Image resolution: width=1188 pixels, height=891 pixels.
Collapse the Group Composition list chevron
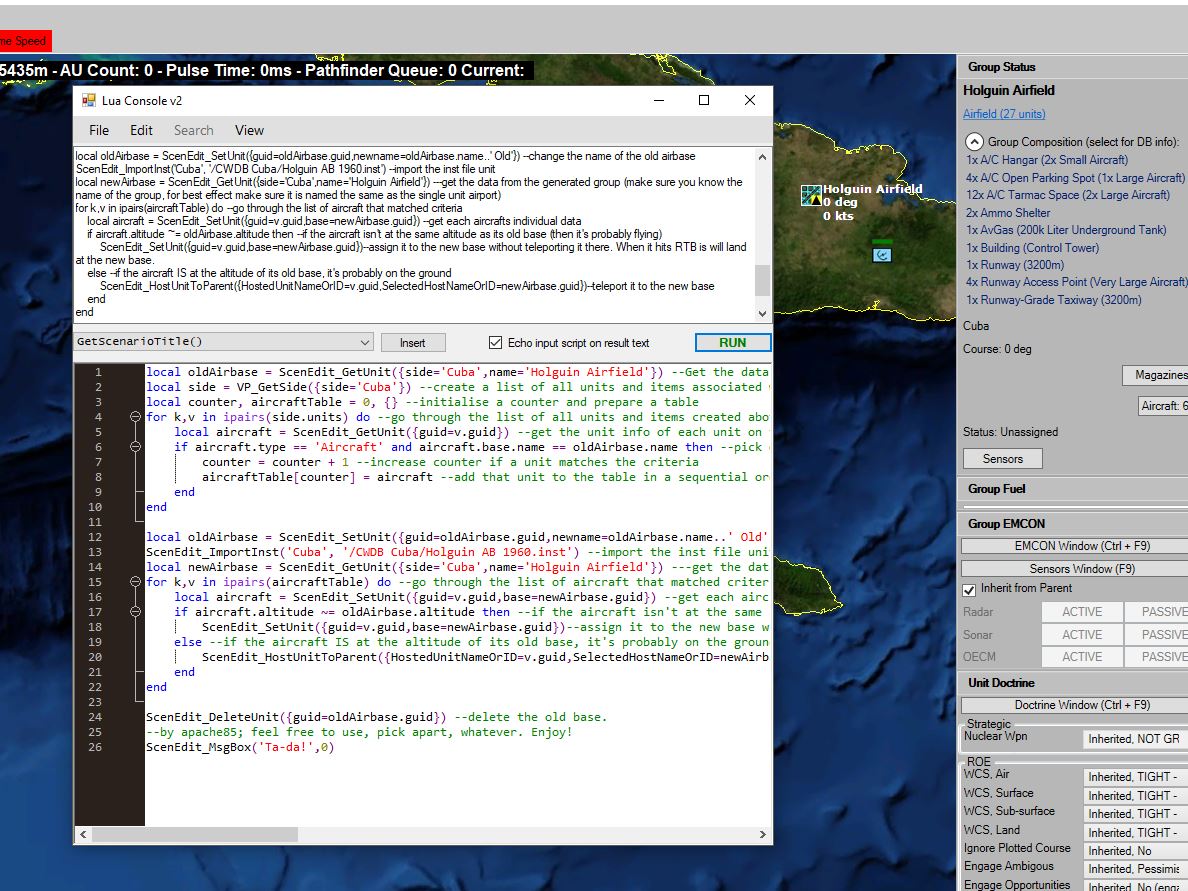[x=974, y=142]
